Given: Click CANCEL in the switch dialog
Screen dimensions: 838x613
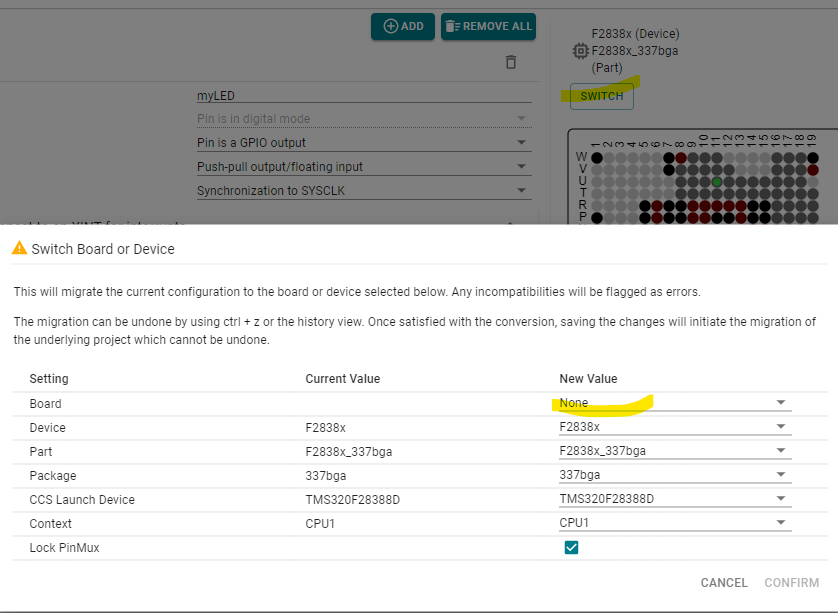Looking at the screenshot, I should point(724,583).
